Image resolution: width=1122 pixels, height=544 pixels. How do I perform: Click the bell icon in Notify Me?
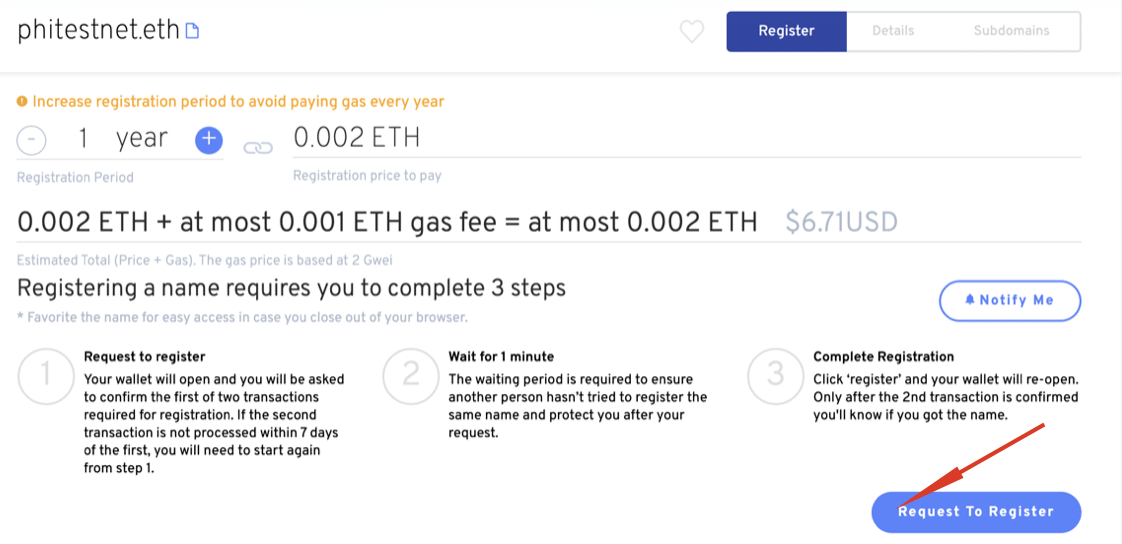pos(970,301)
